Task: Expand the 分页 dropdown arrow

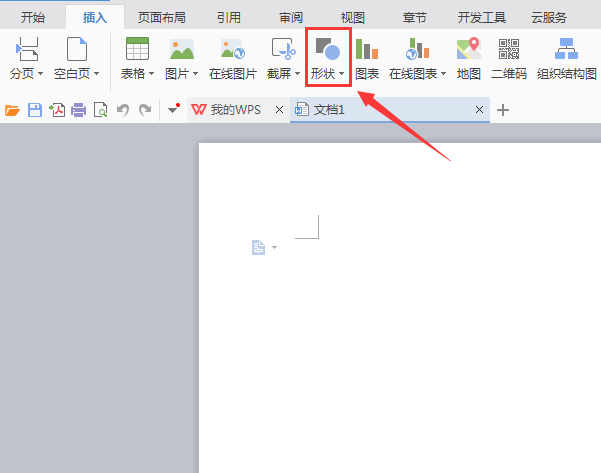Action: pos(41,73)
